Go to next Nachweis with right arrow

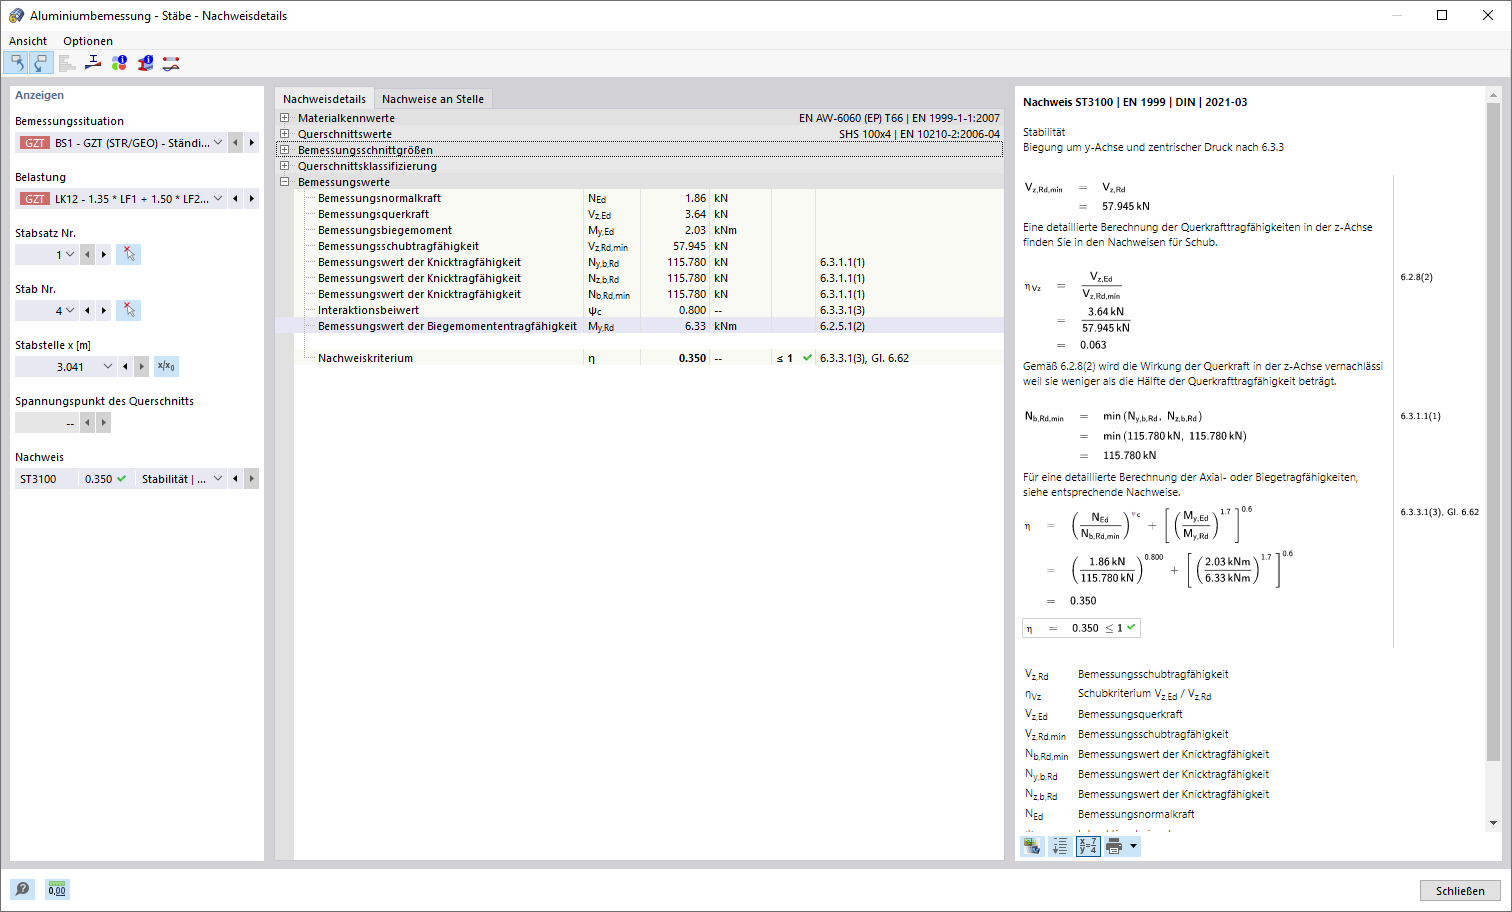point(251,479)
